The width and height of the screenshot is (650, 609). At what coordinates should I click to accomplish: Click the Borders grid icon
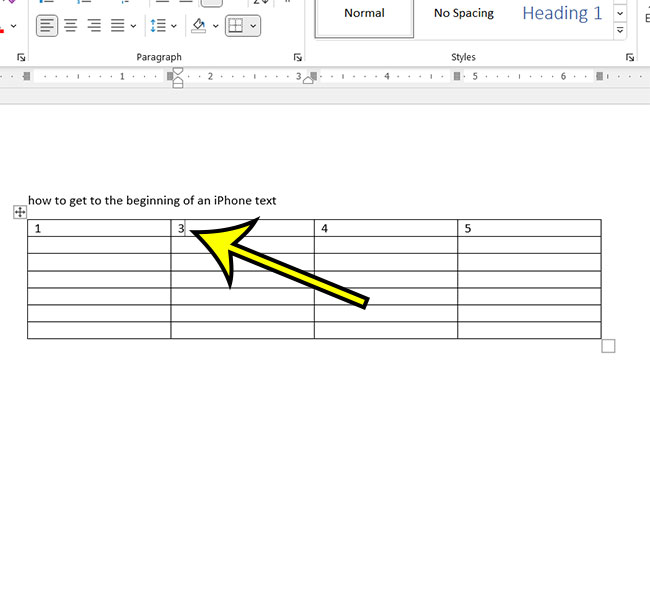(235, 26)
